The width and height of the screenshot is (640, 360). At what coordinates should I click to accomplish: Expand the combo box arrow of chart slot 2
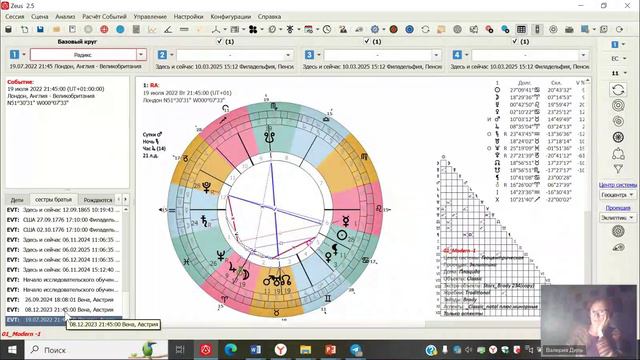[288, 55]
